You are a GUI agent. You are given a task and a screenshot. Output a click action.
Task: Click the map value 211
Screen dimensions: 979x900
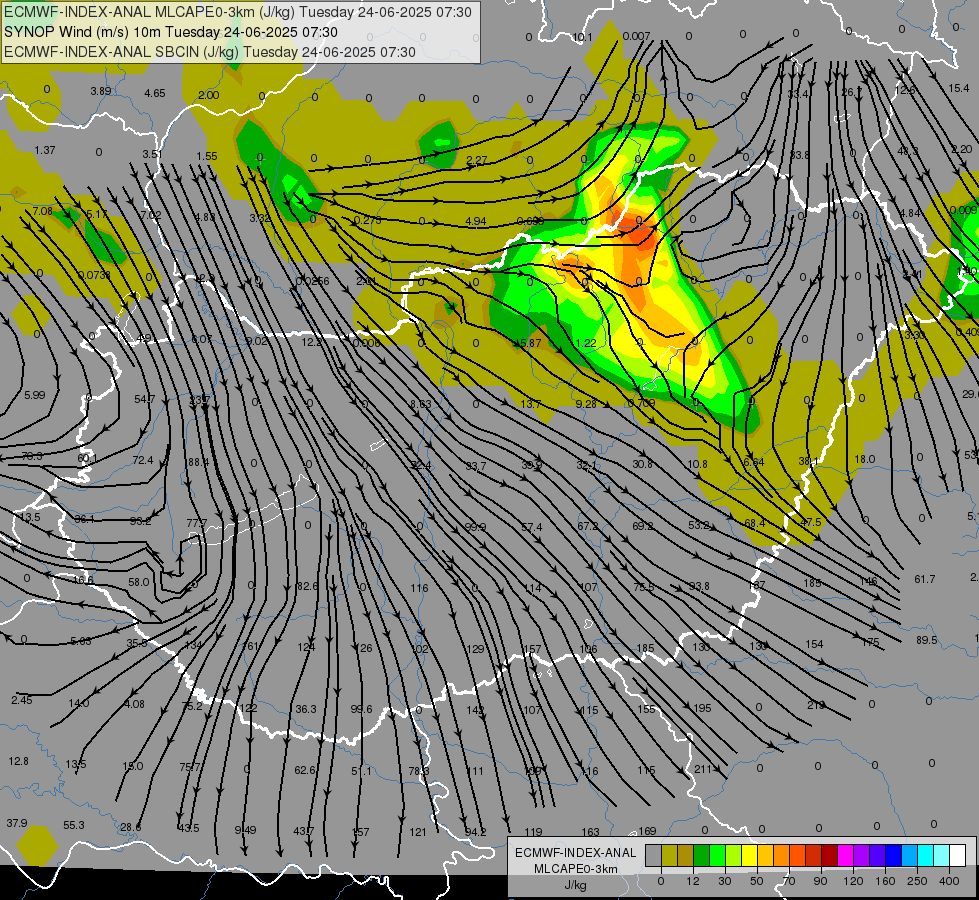[x=702, y=769]
